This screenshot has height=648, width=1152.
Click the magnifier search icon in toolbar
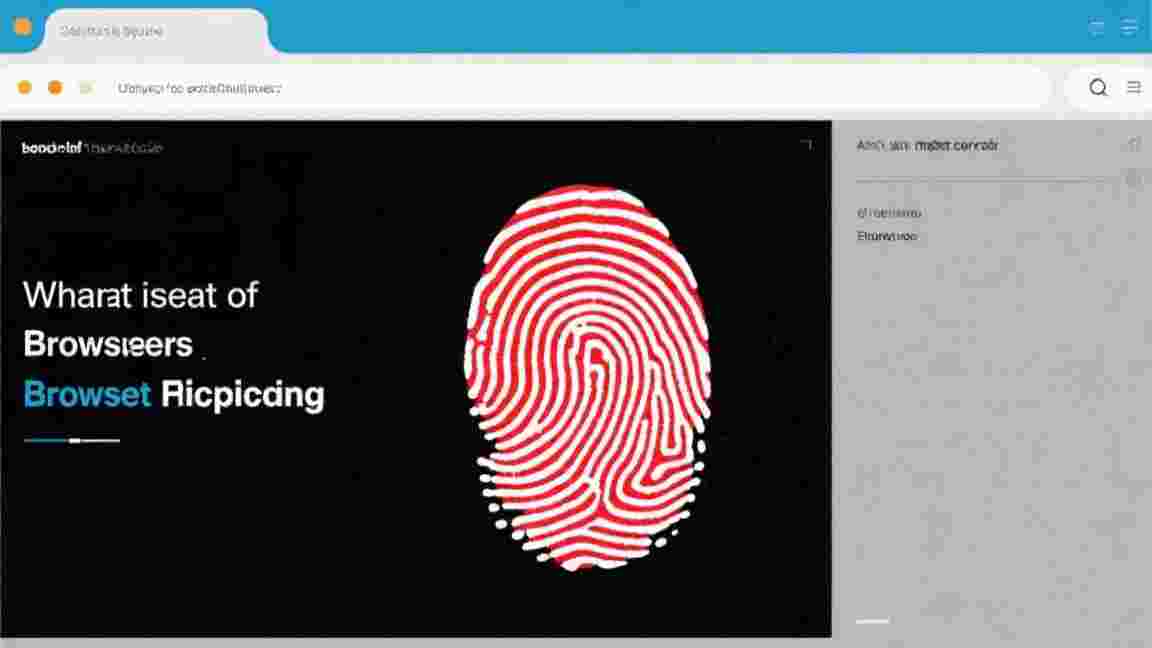point(1098,87)
